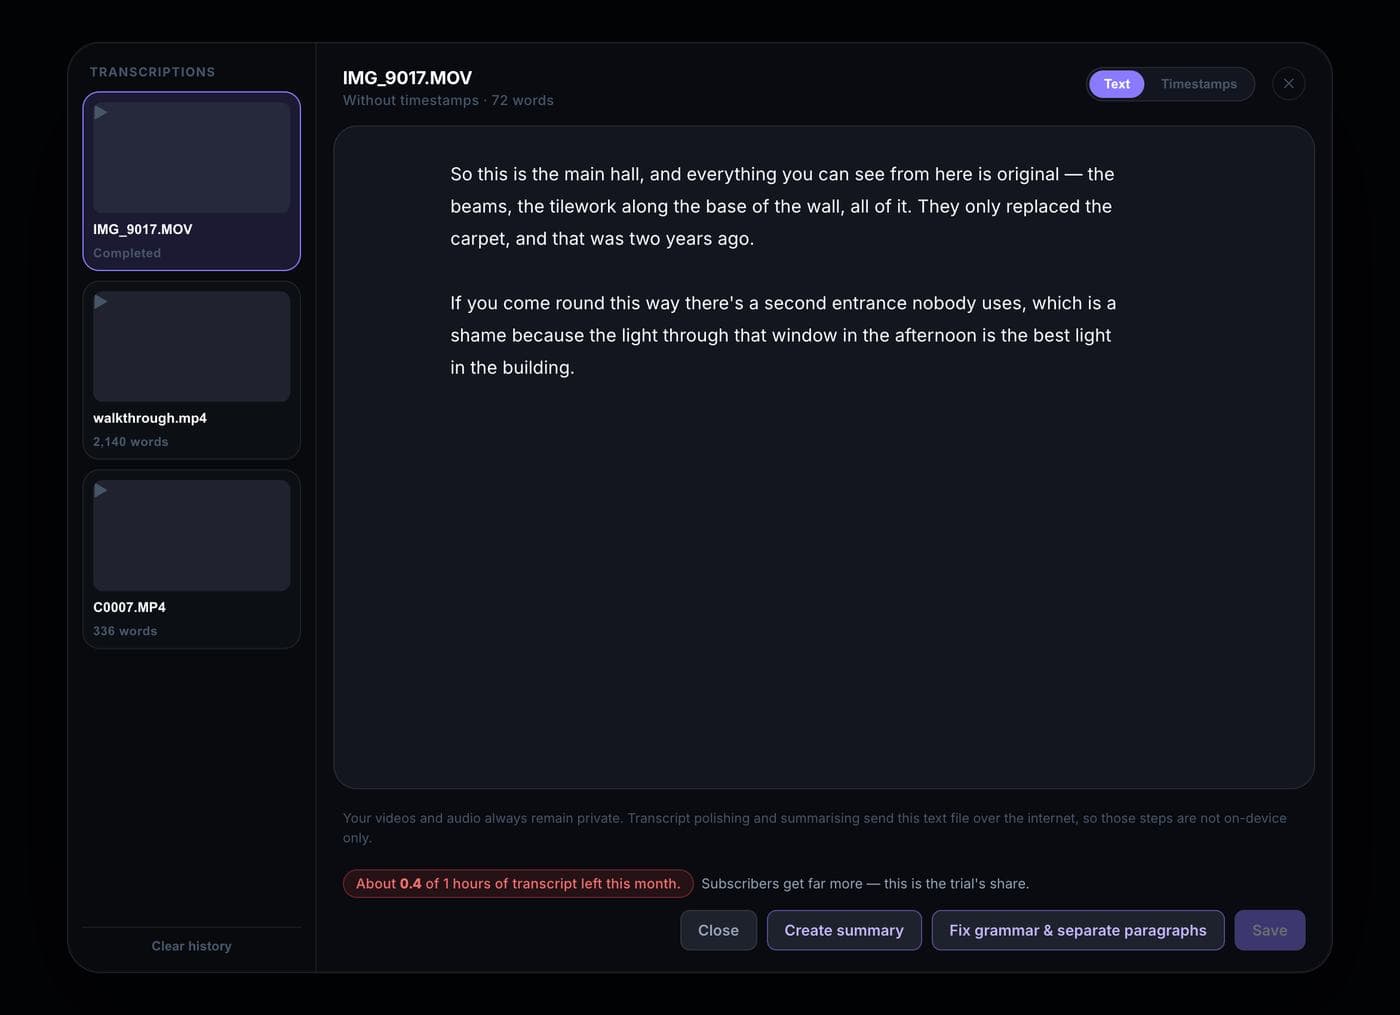Click the TRANSCRIPTIONS sidebar heading
The height and width of the screenshot is (1015, 1400).
[x=152, y=72]
